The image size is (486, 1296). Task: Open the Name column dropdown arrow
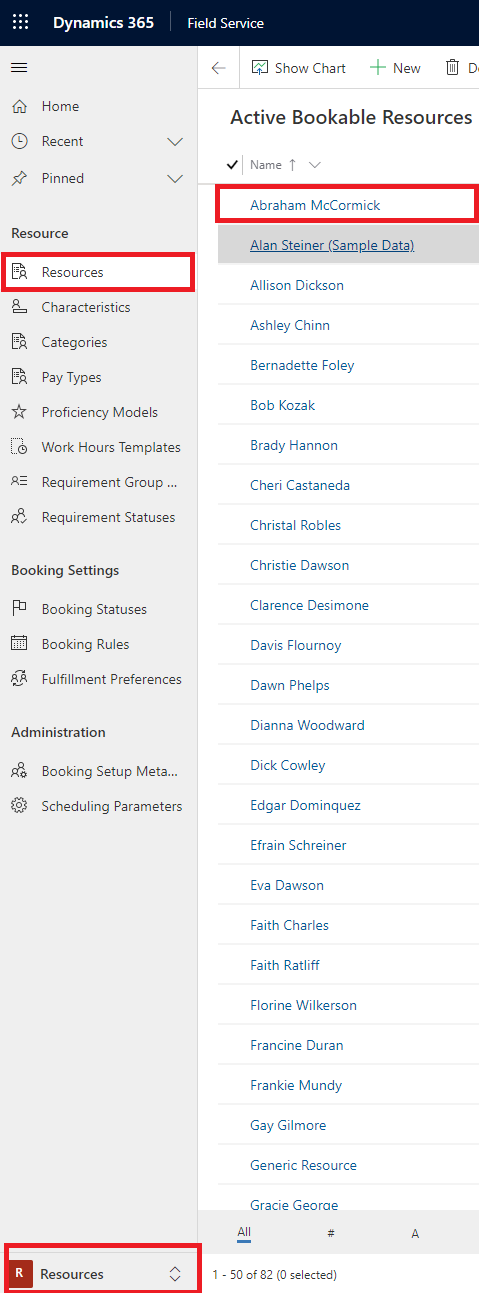click(315, 165)
